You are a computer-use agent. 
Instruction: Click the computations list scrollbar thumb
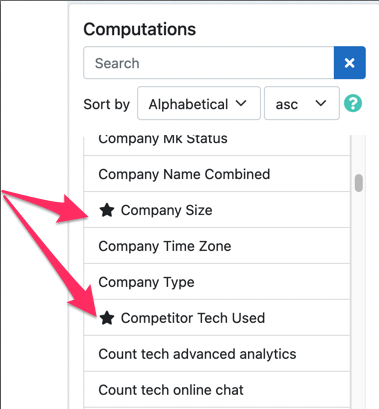pos(359,183)
